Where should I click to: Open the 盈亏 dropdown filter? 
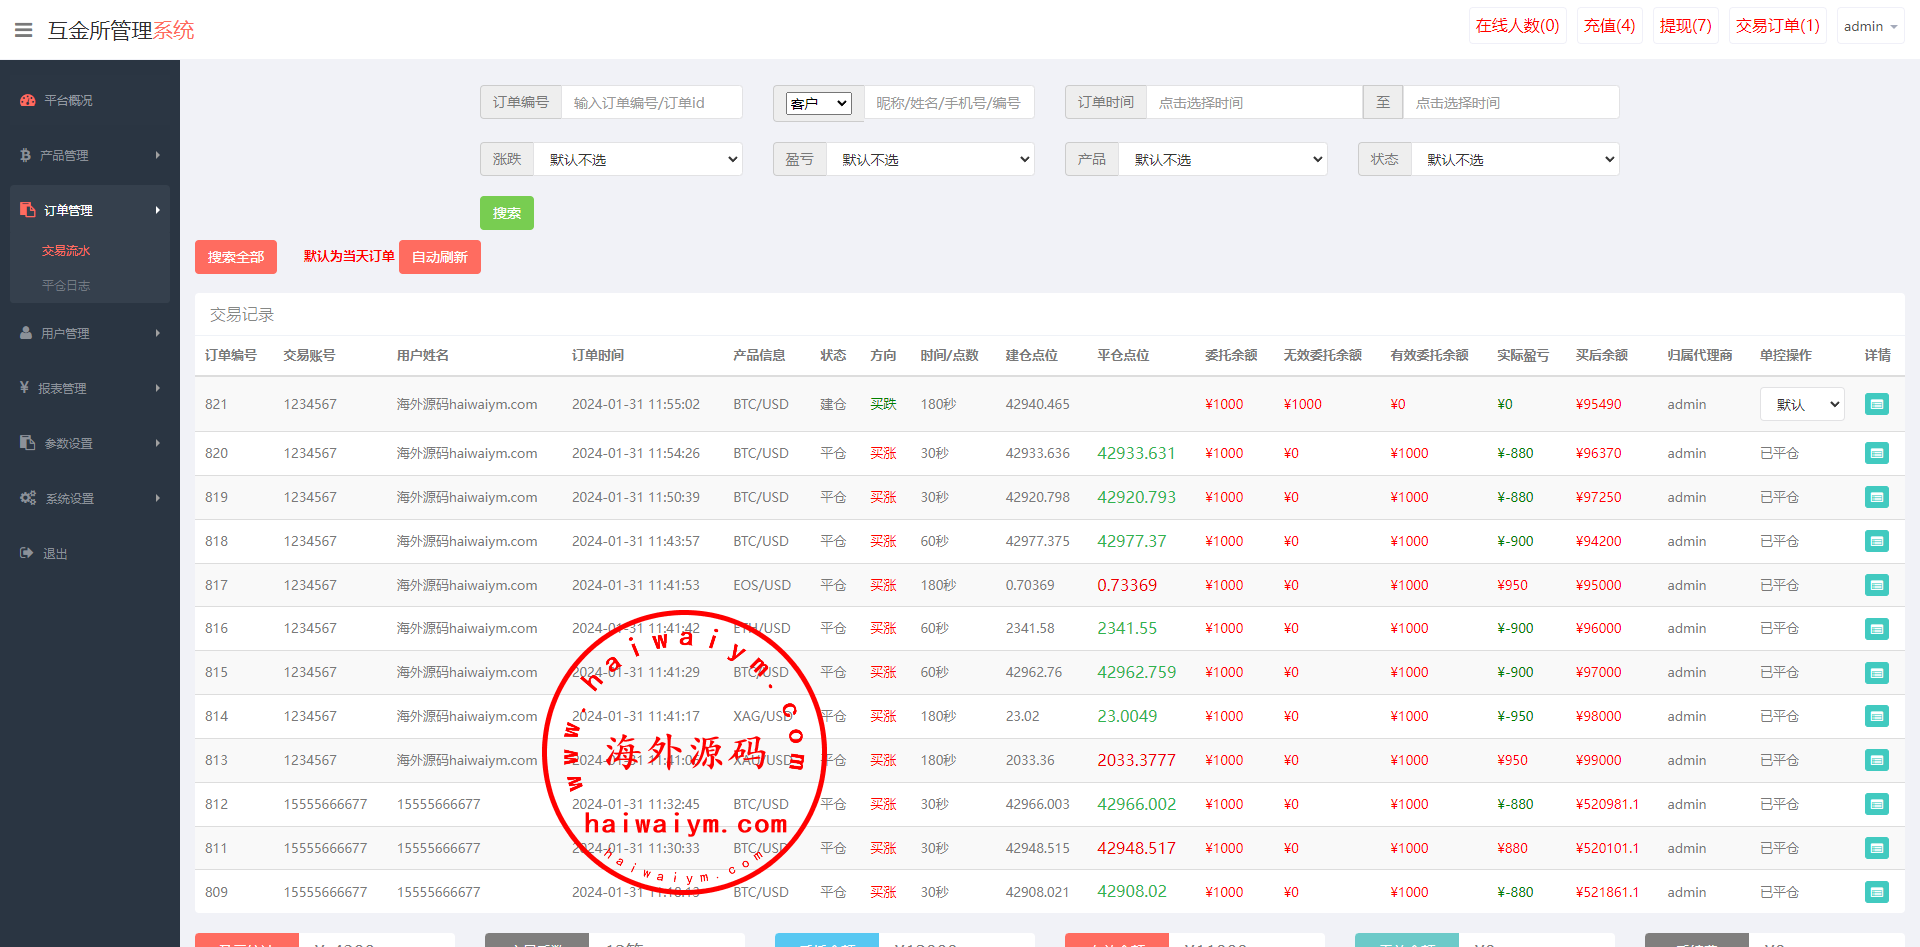click(930, 159)
